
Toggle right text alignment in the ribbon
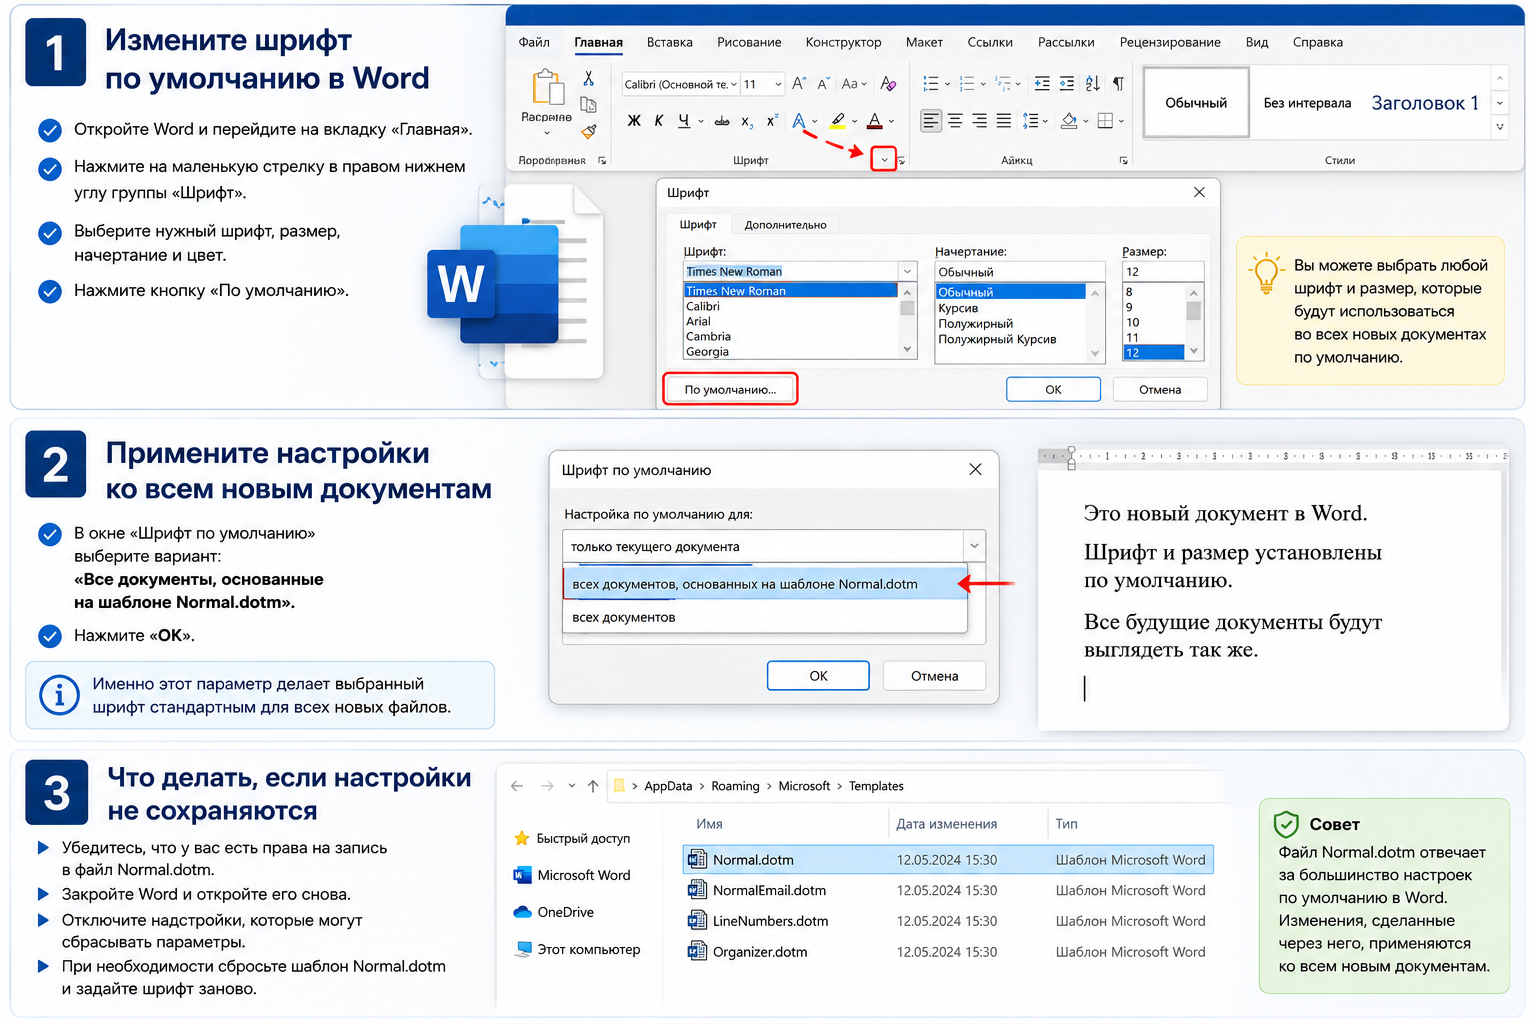click(979, 121)
